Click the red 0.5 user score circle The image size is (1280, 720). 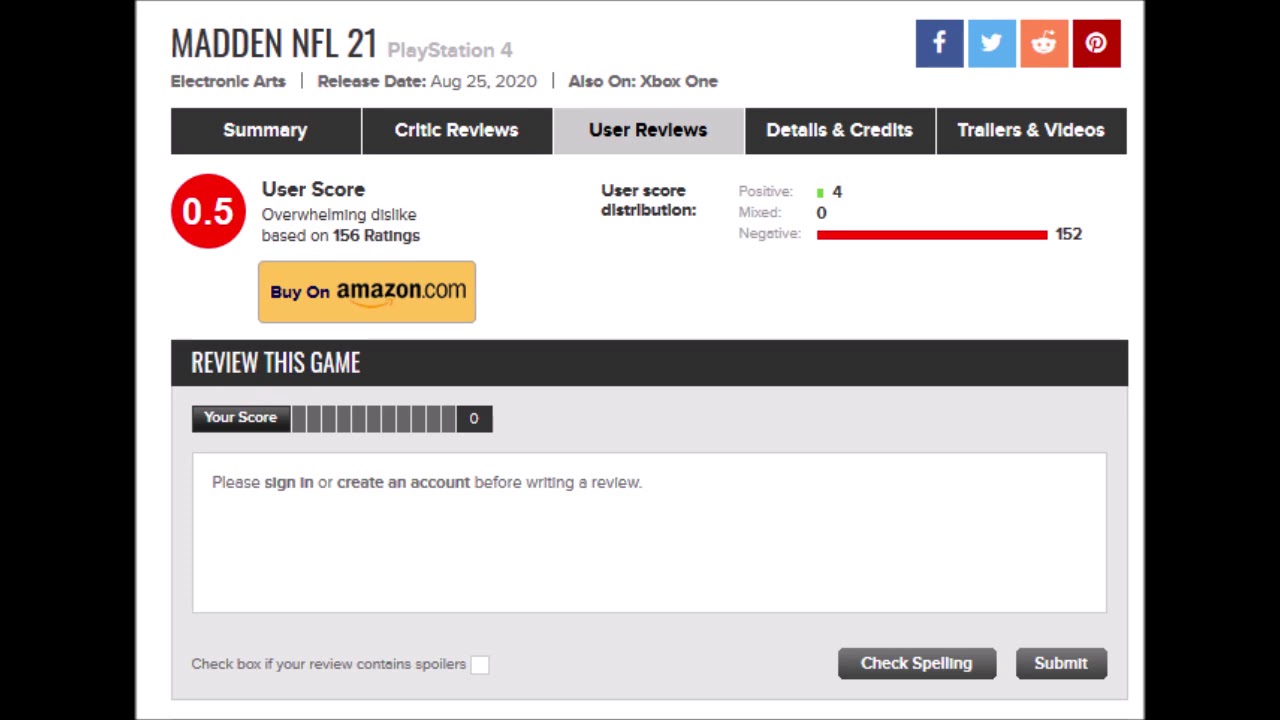coord(208,211)
